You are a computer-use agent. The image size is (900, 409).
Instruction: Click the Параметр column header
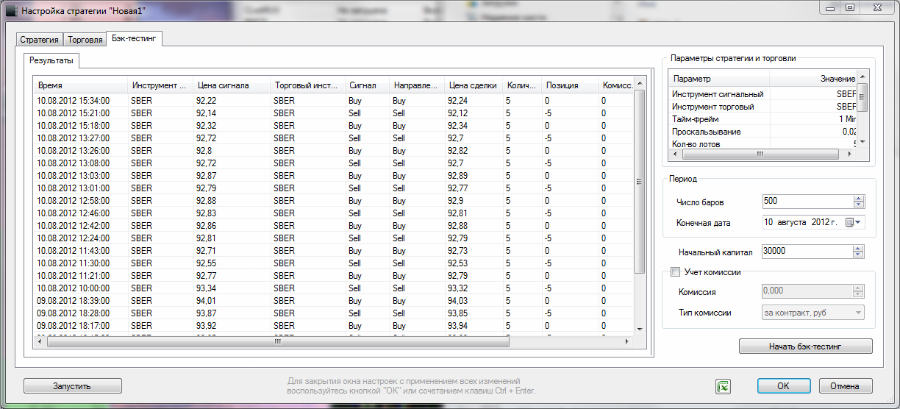(719, 79)
